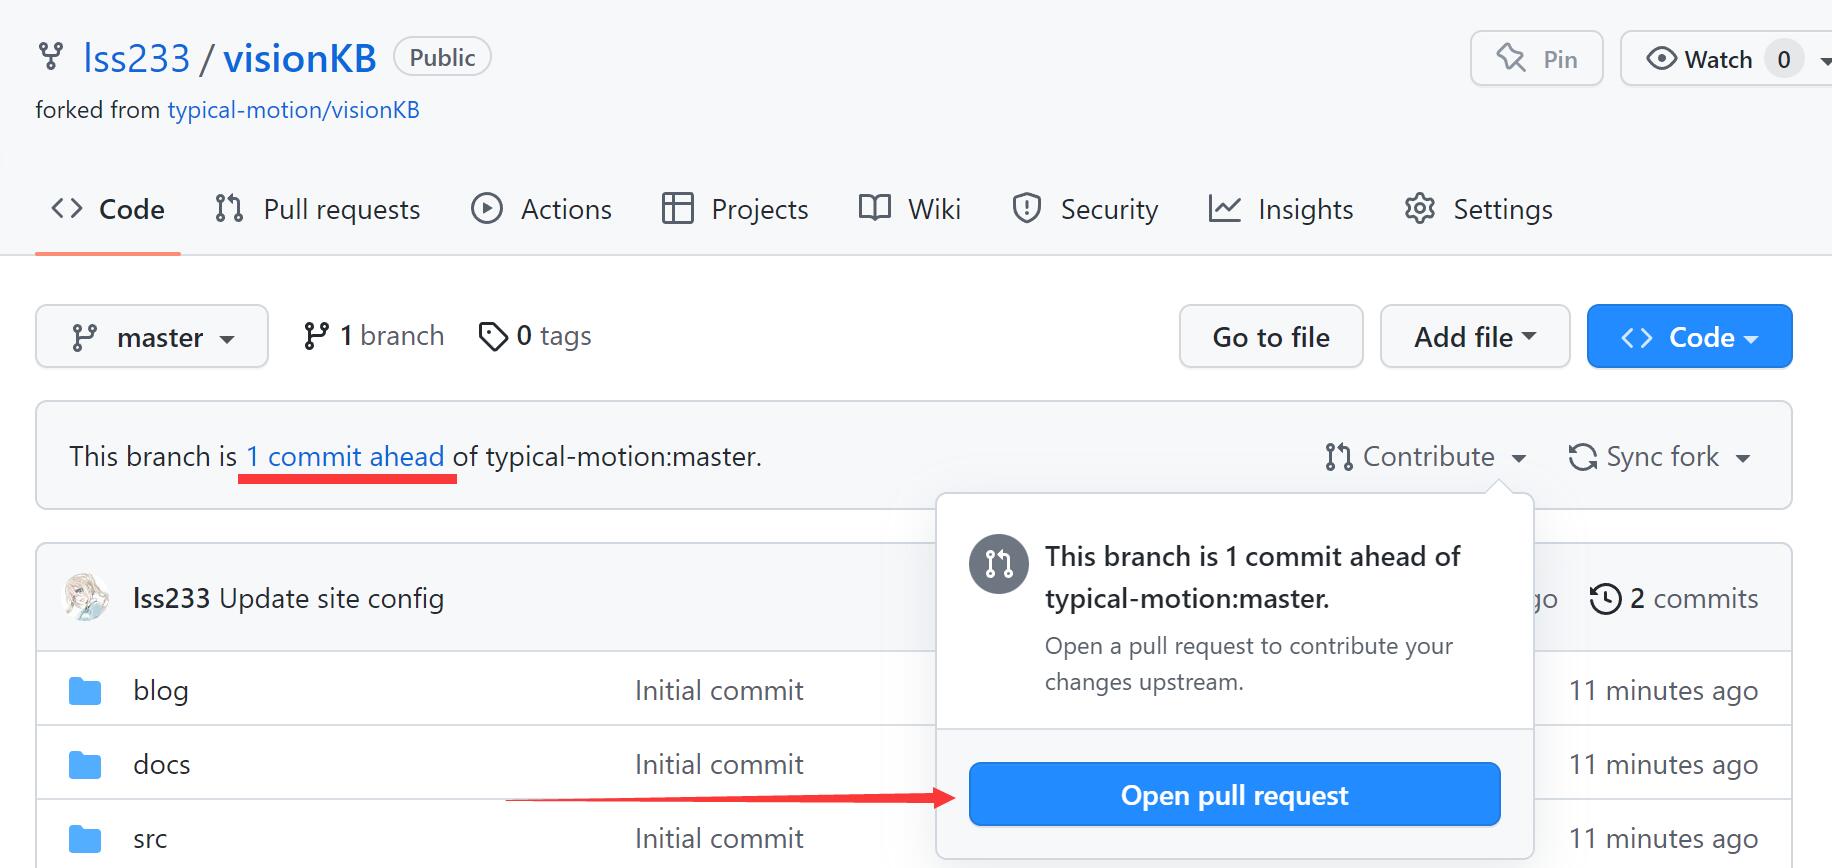Open the Pull requests tab
Screen dimensions: 1832x868
pyautogui.click(x=318, y=209)
